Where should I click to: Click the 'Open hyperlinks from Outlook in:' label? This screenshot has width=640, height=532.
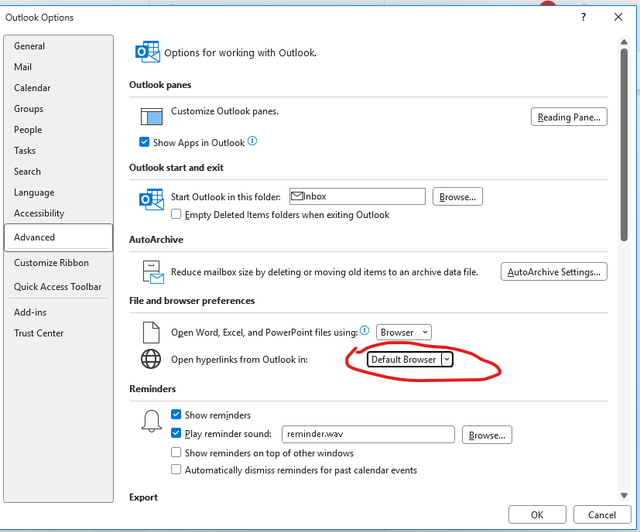click(x=239, y=360)
